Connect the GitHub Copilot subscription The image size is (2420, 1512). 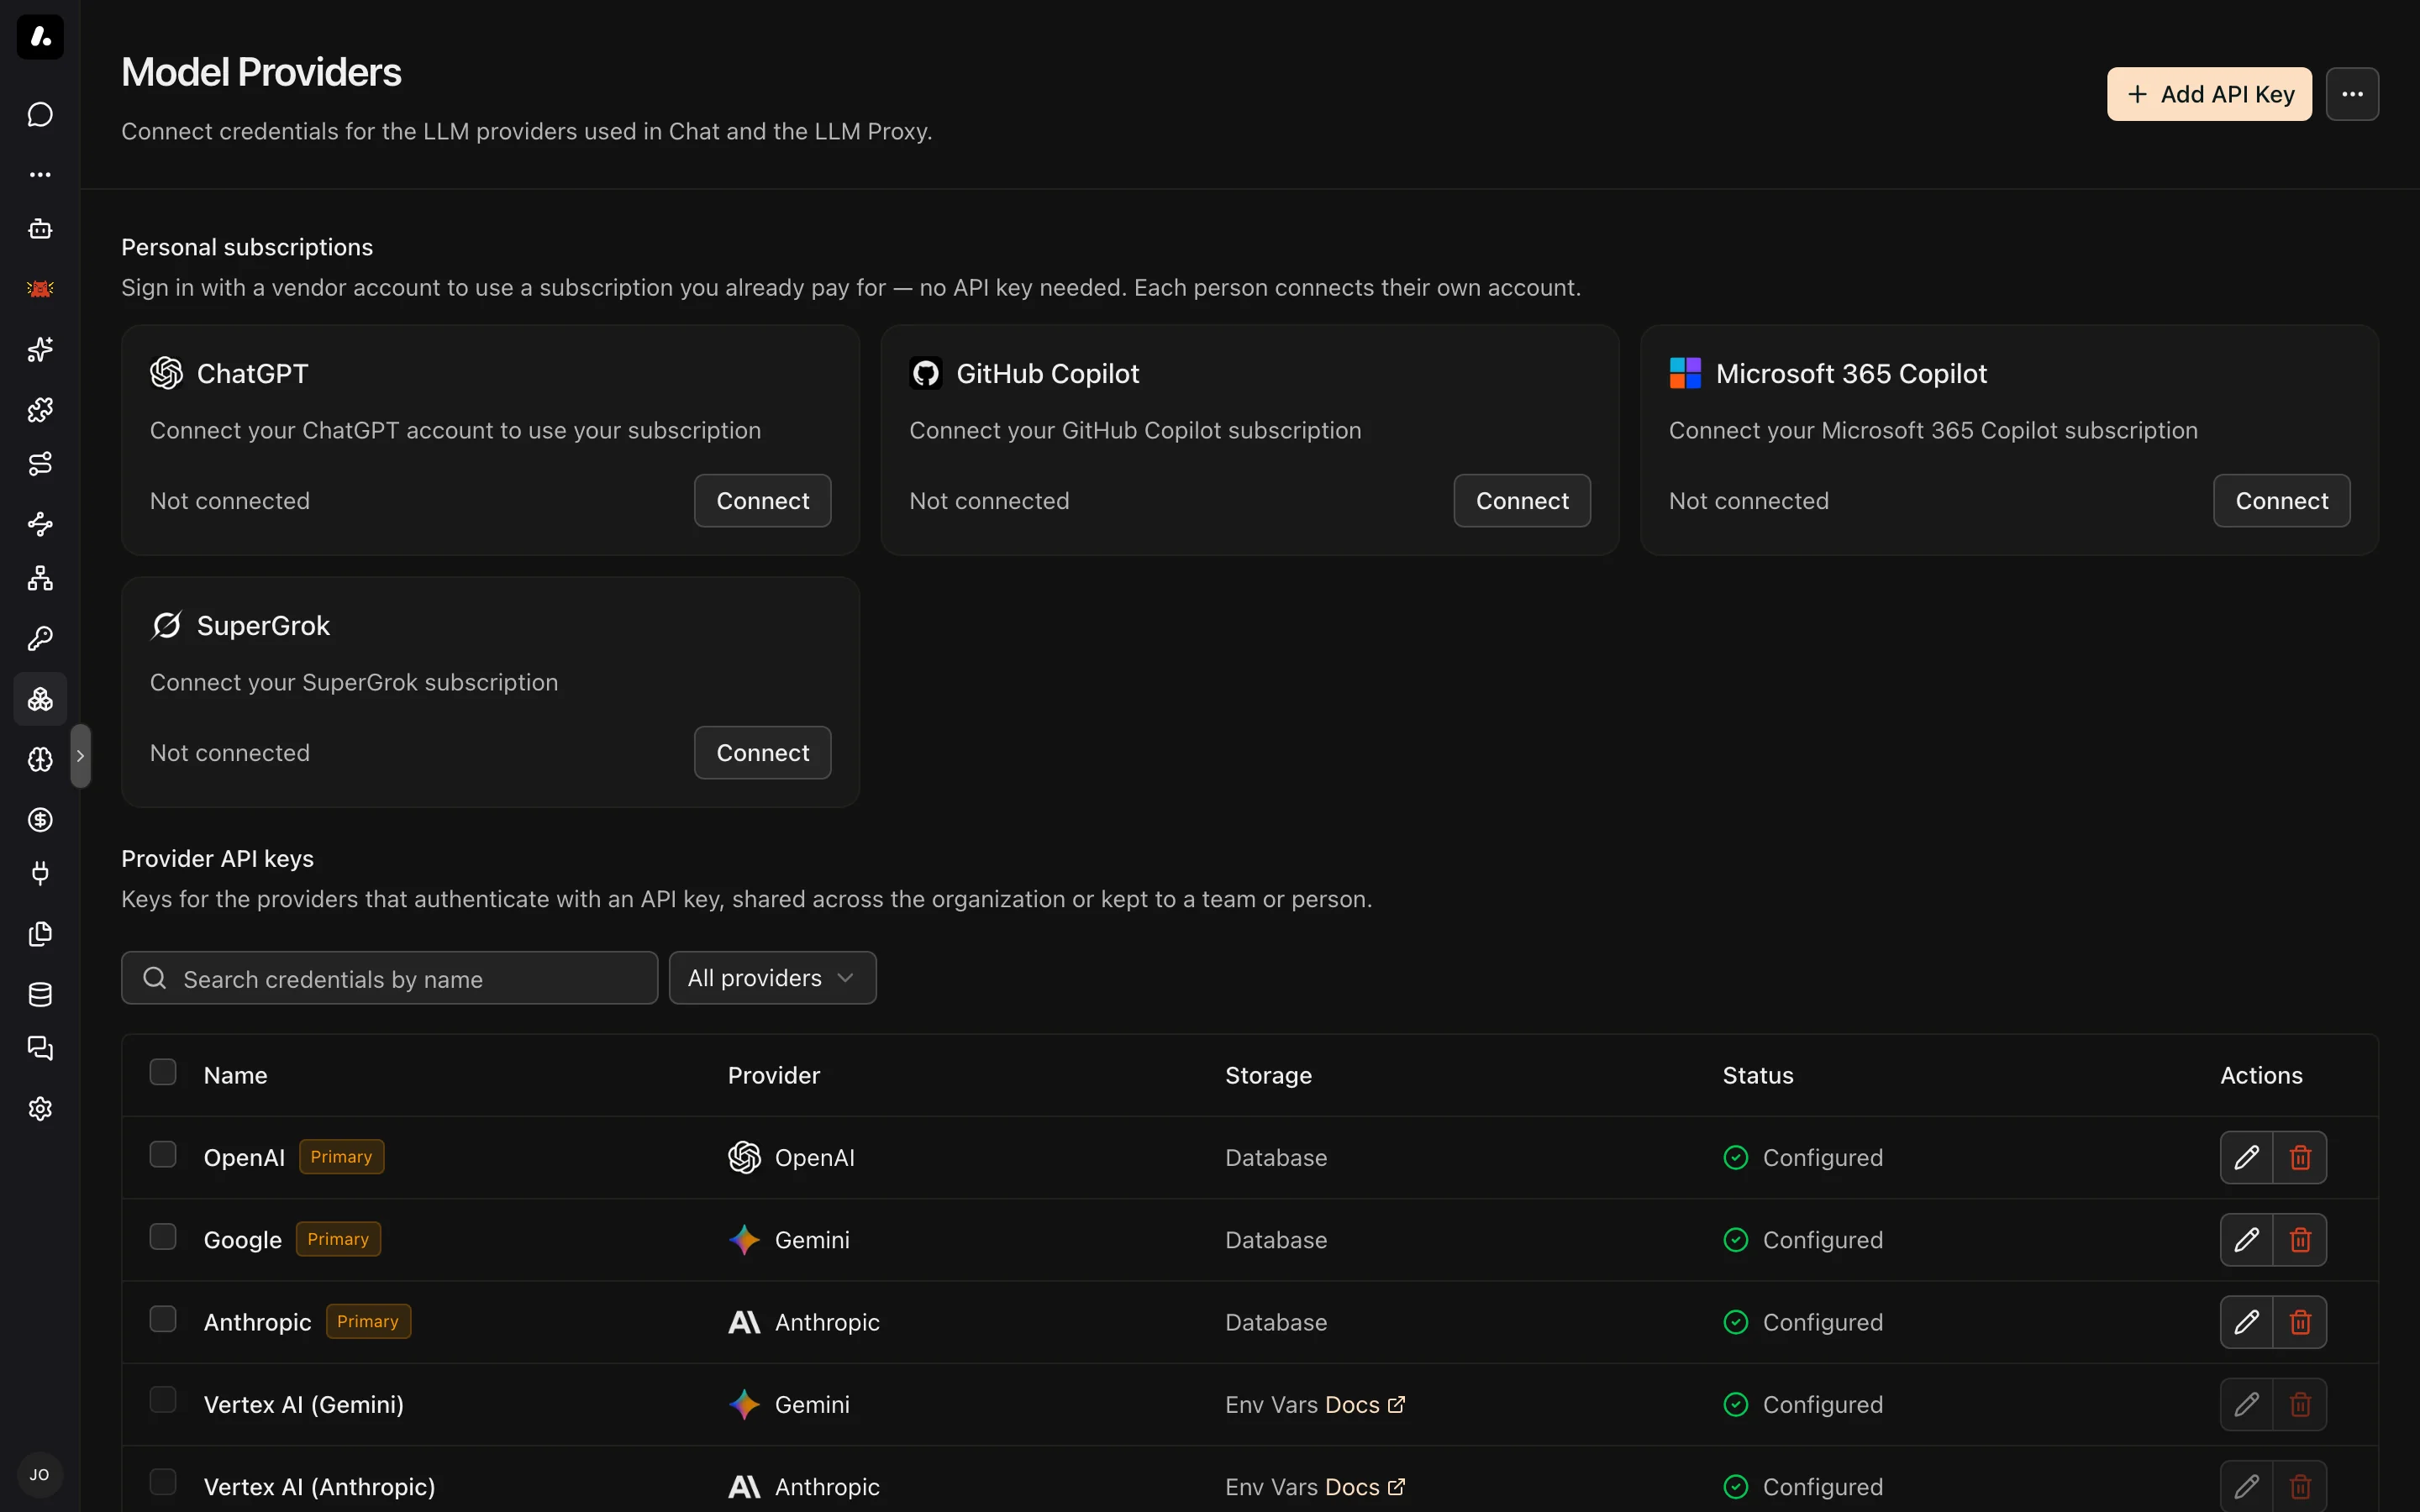click(x=1522, y=501)
